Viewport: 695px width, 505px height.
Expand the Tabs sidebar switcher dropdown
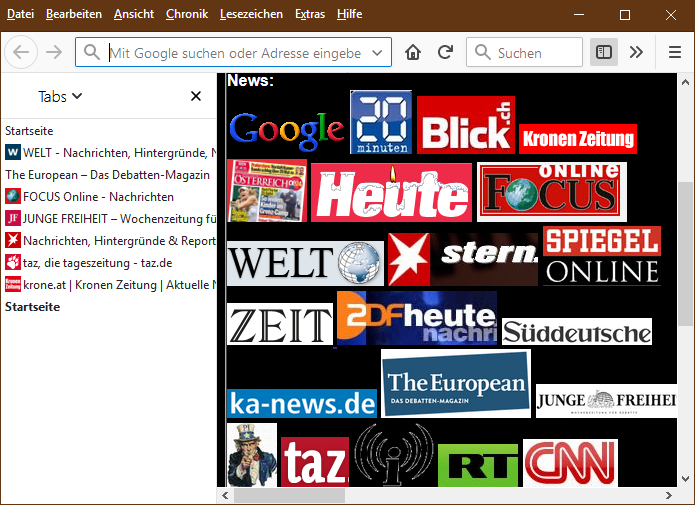60,97
